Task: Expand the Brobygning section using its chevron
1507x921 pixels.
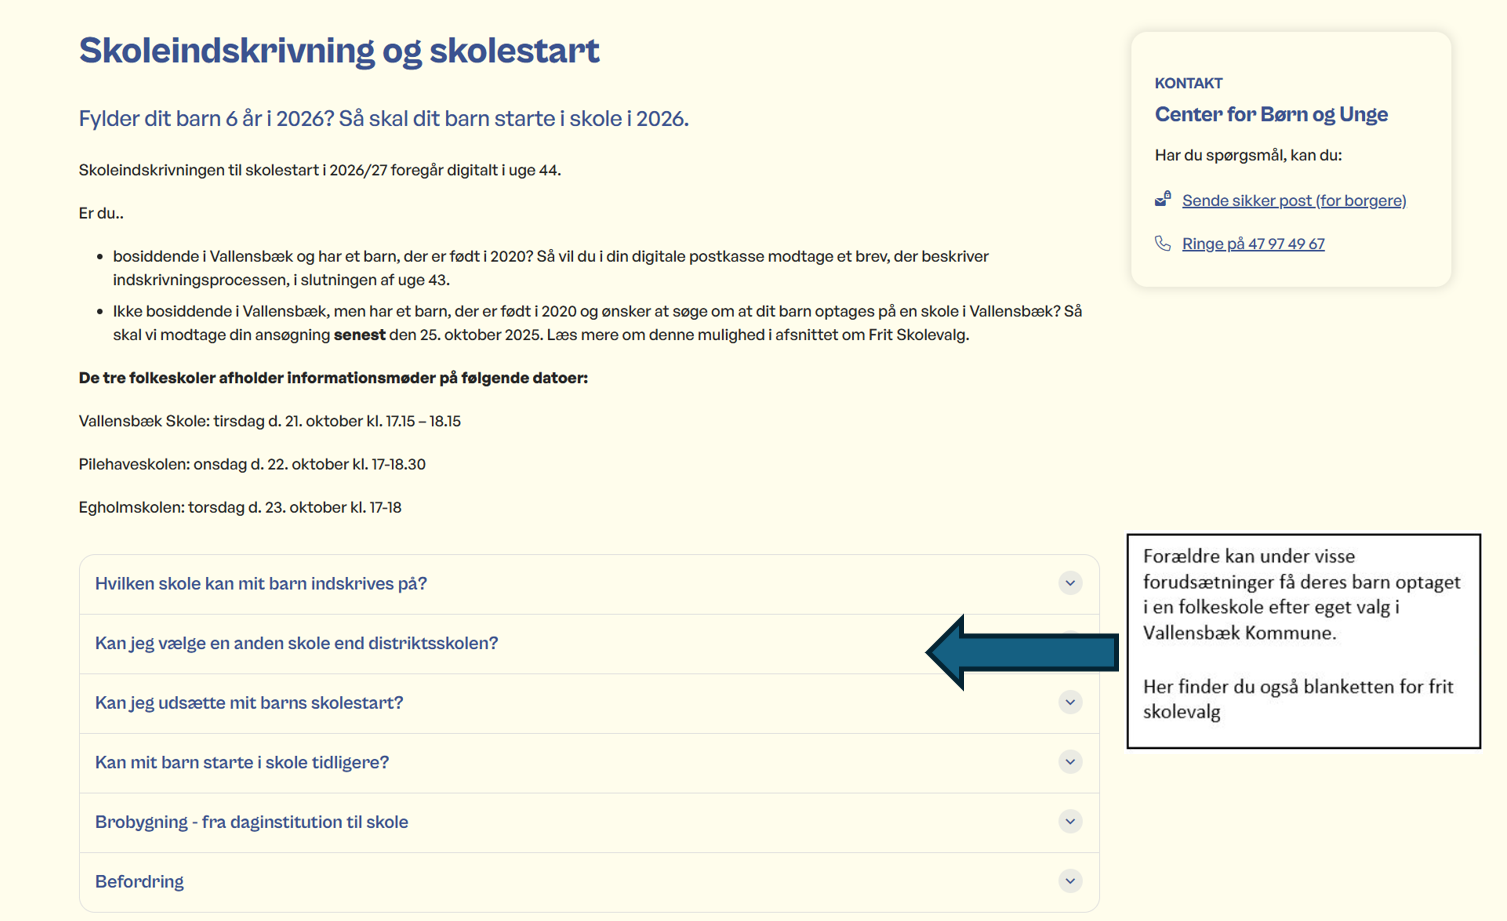Action: pos(1070,822)
